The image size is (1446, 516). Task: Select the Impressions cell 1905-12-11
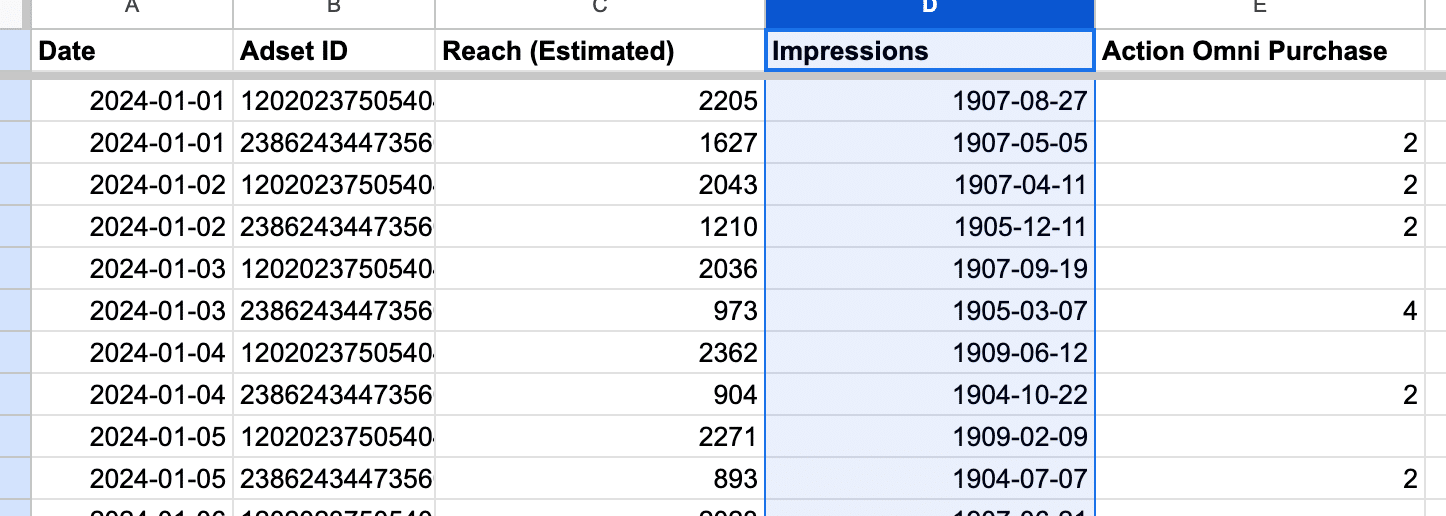click(x=930, y=227)
